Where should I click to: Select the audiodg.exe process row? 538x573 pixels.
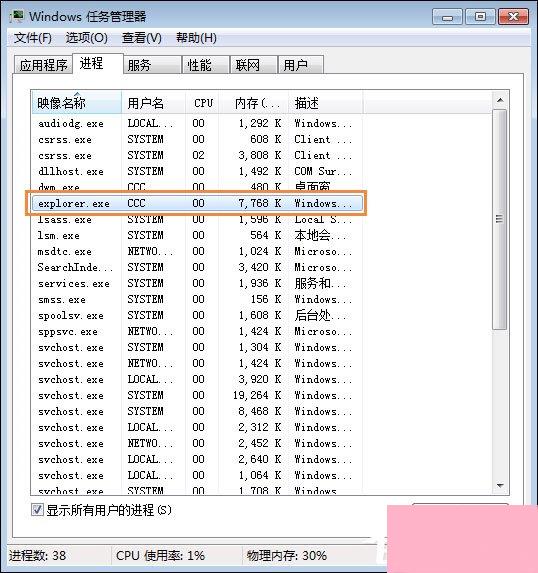click(x=197, y=124)
